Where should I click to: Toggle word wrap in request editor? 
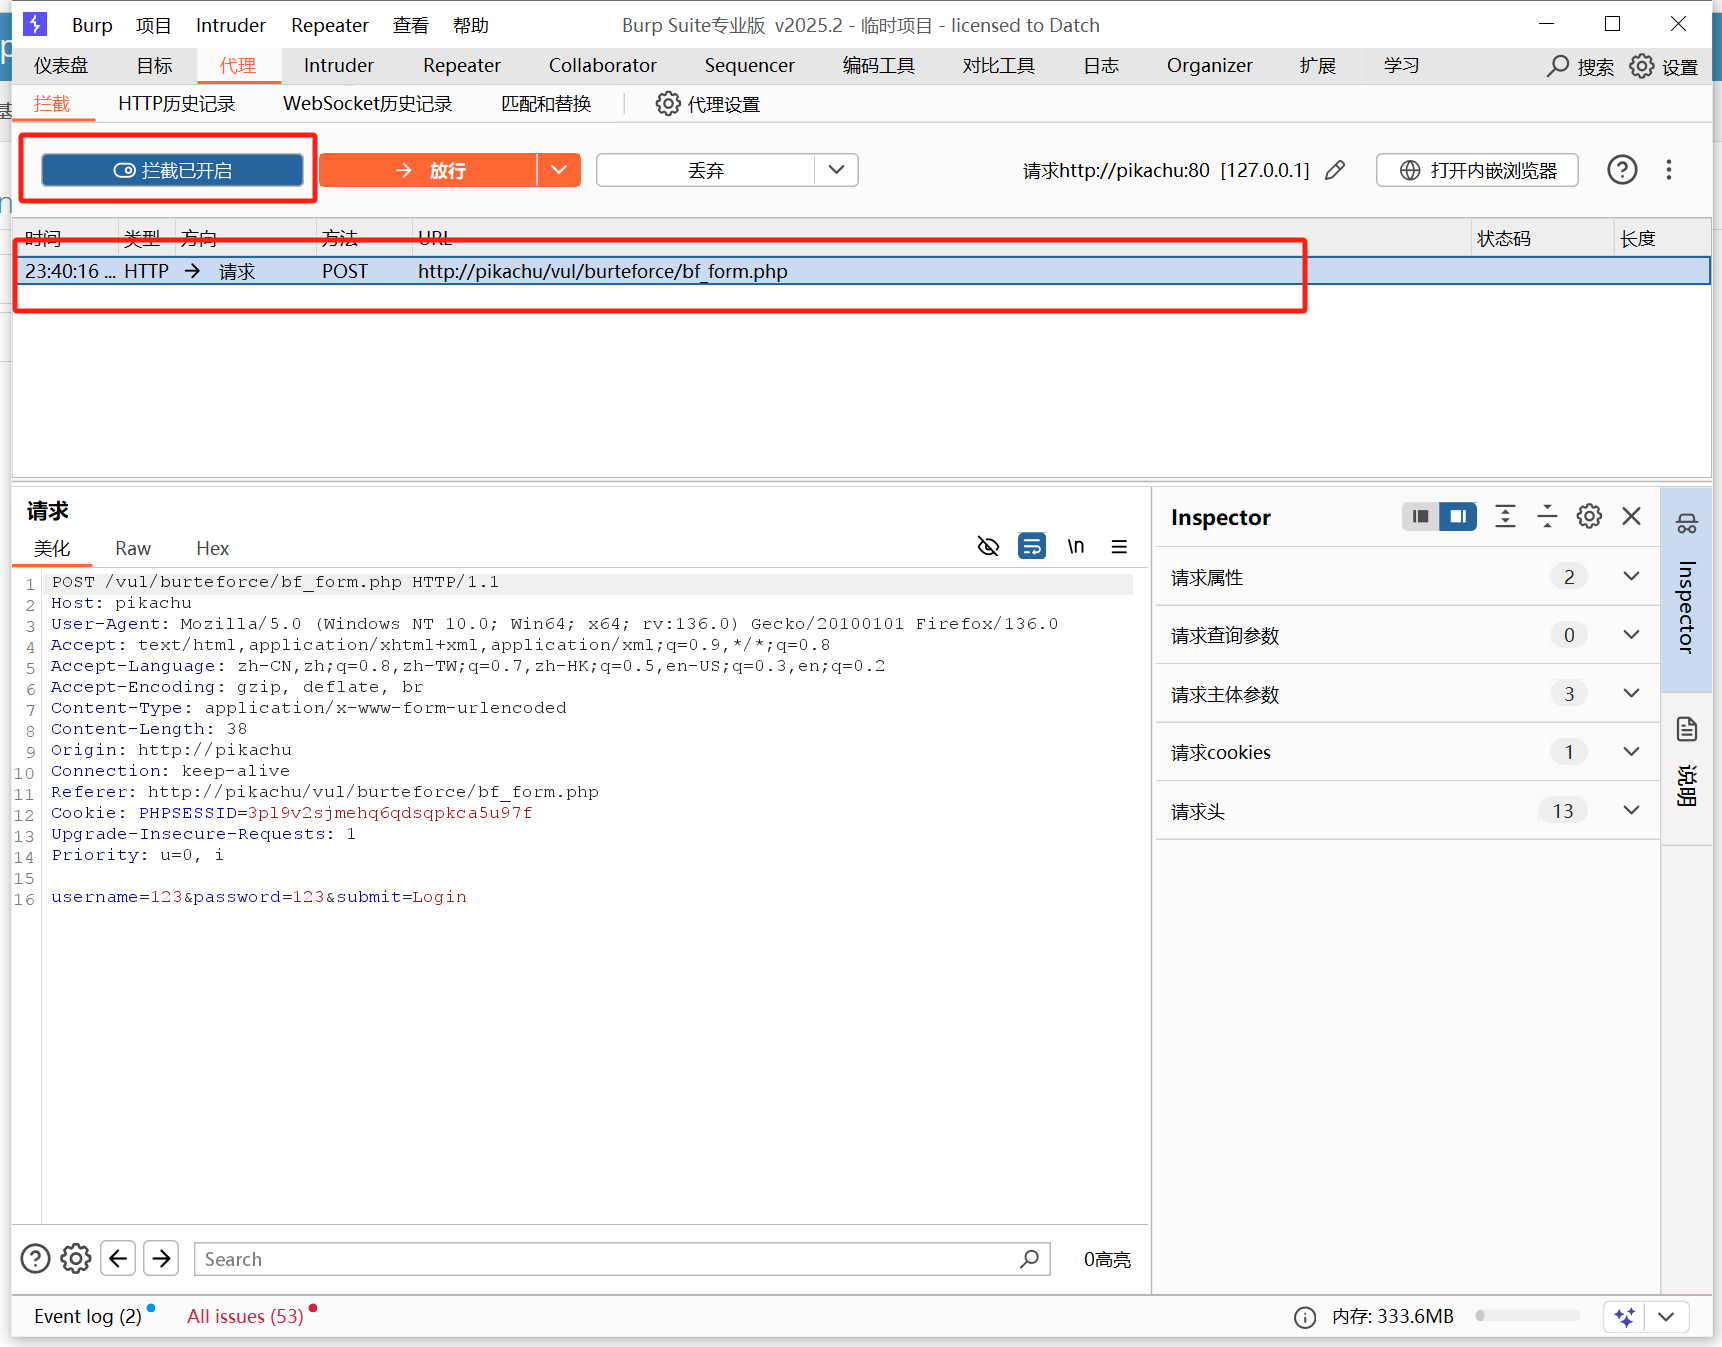tap(1032, 546)
